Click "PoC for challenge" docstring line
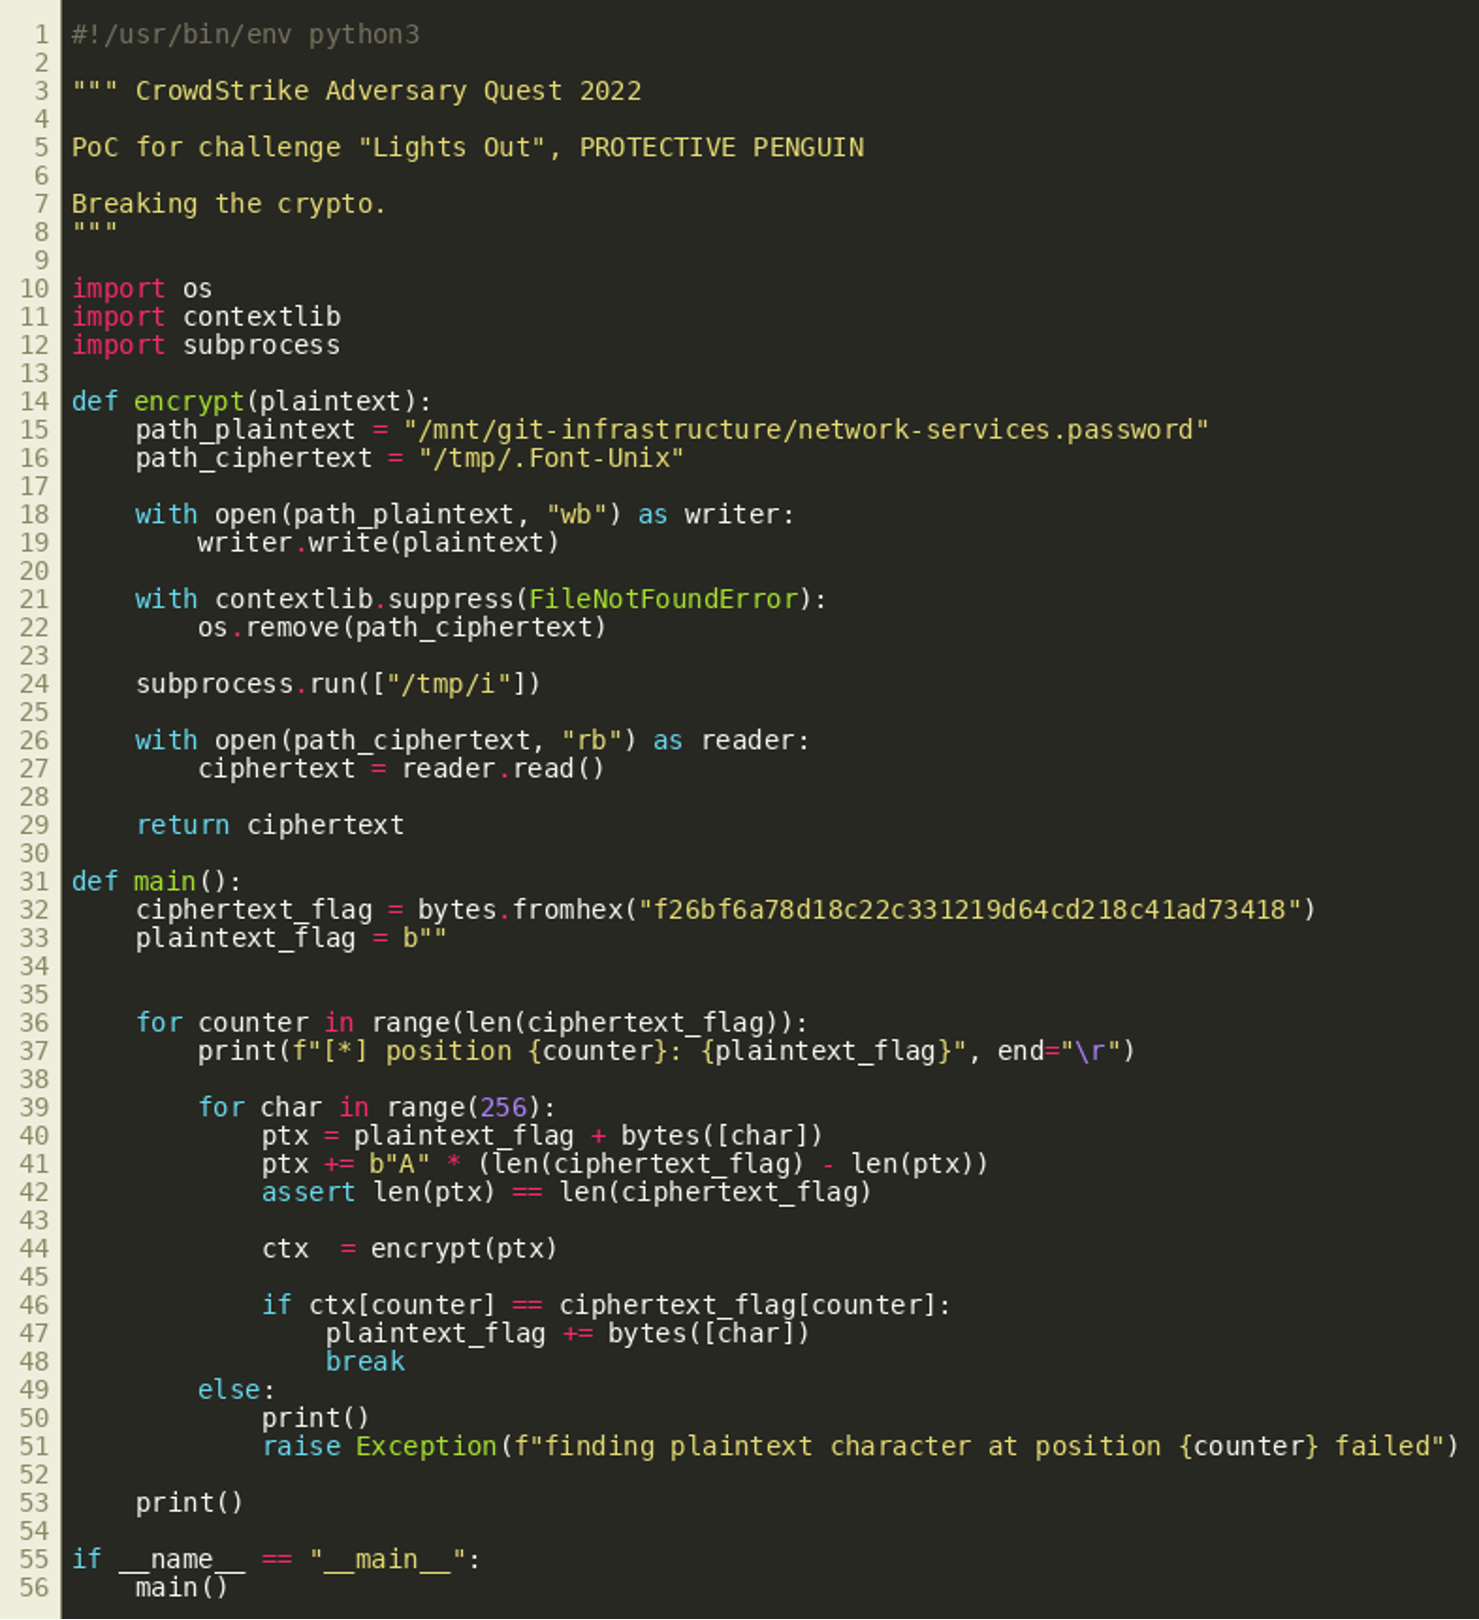The image size is (1479, 1620). pos(467,148)
